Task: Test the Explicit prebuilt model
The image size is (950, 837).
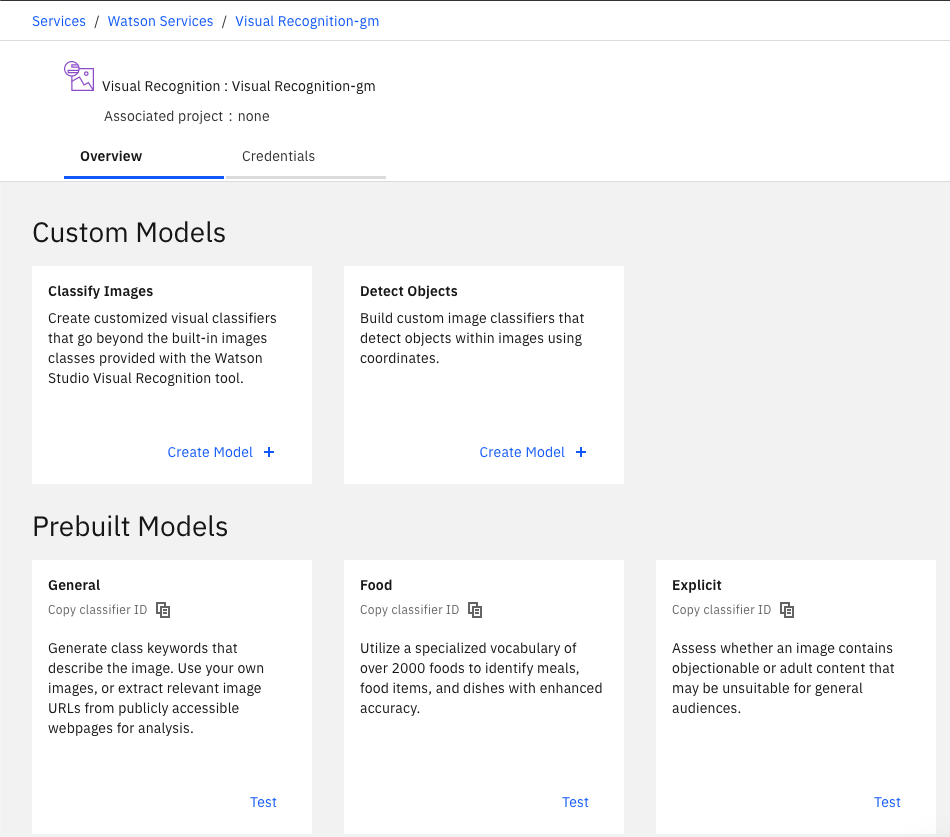Action: [888, 802]
